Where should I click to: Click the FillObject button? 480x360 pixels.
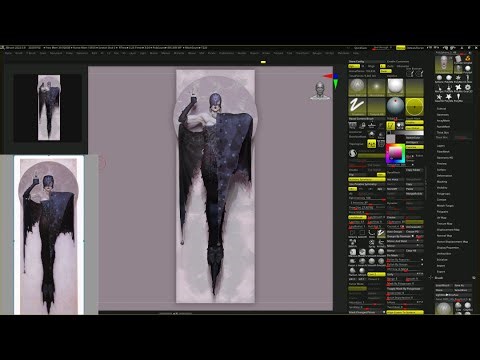(x=414, y=142)
